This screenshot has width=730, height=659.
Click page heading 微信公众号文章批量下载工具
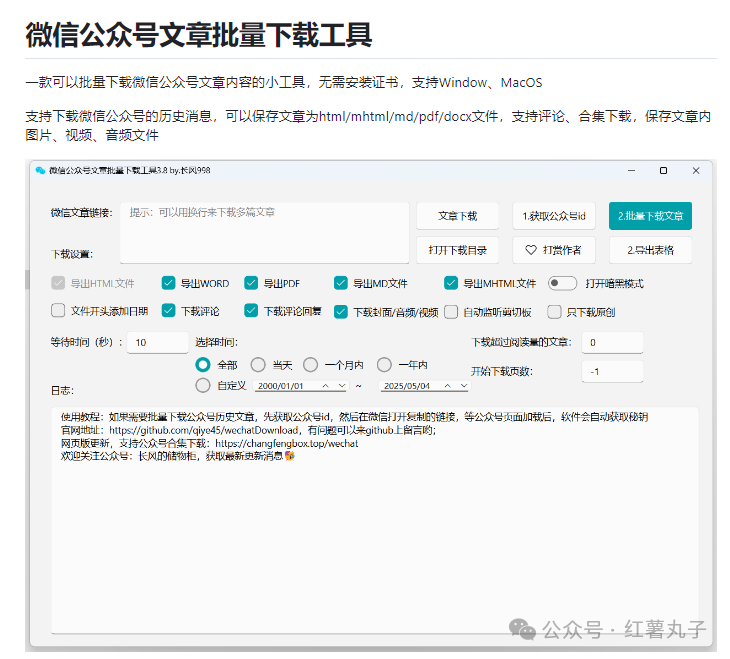pos(199,35)
